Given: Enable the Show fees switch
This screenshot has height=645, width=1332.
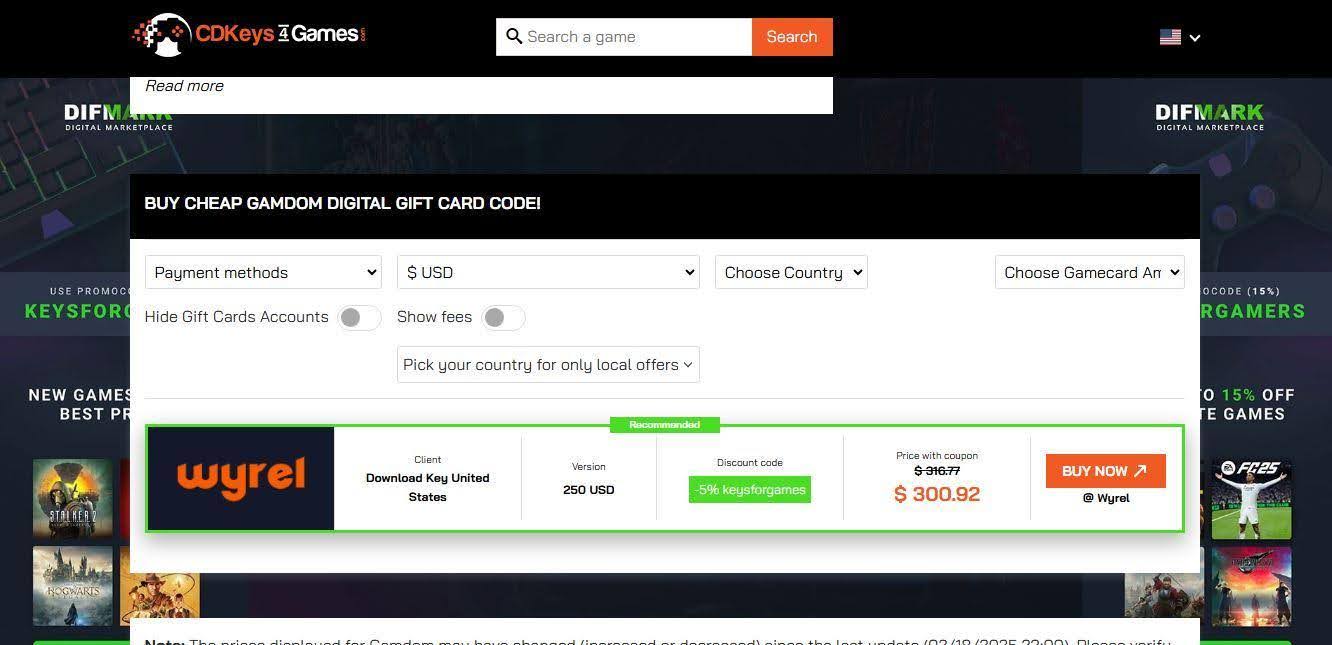Looking at the screenshot, I should pos(503,318).
